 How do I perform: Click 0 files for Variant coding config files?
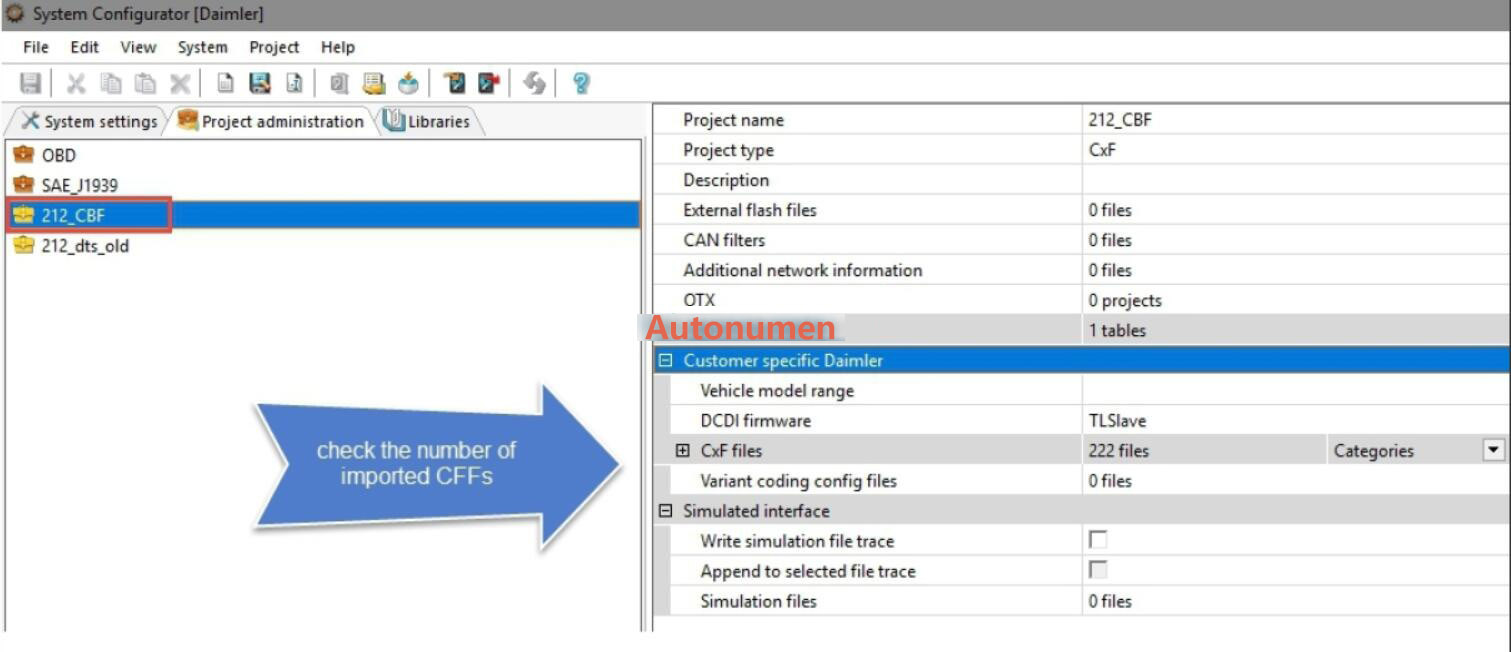point(1110,480)
